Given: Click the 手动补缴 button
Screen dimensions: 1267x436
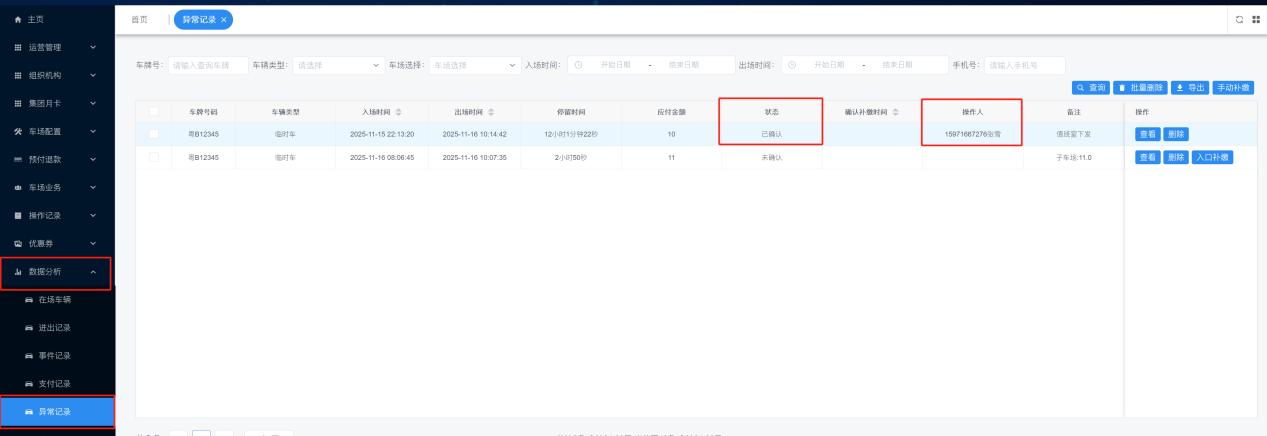Looking at the screenshot, I should (x=1235, y=87).
